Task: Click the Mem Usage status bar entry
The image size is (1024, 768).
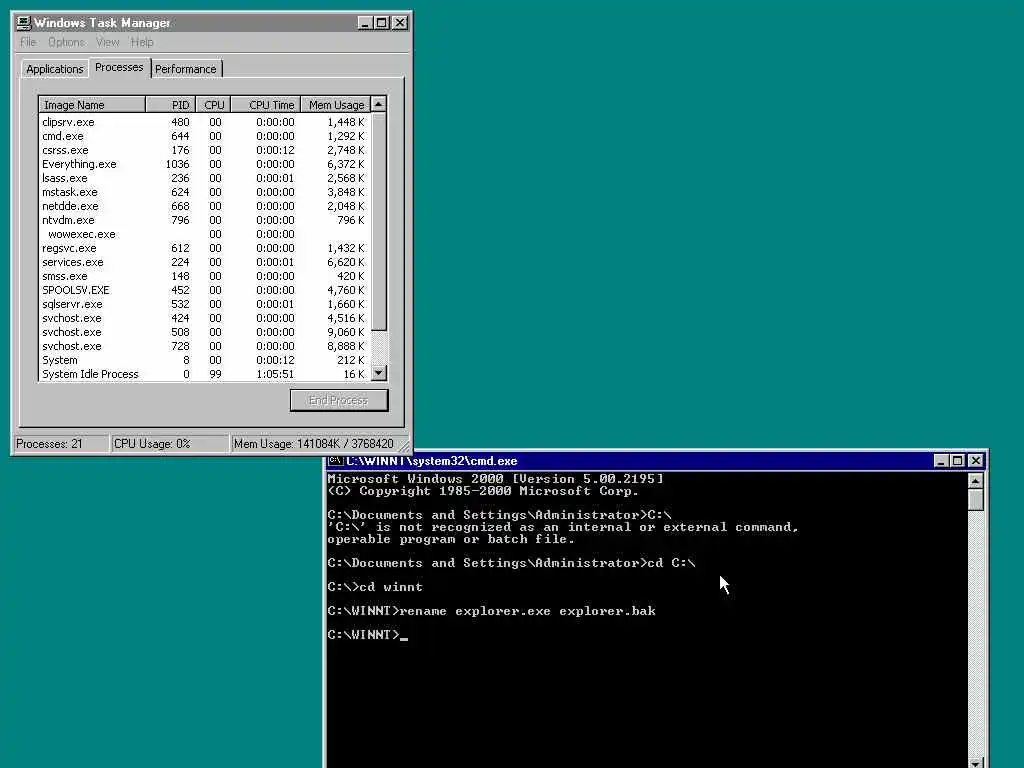Action: [x=316, y=444]
